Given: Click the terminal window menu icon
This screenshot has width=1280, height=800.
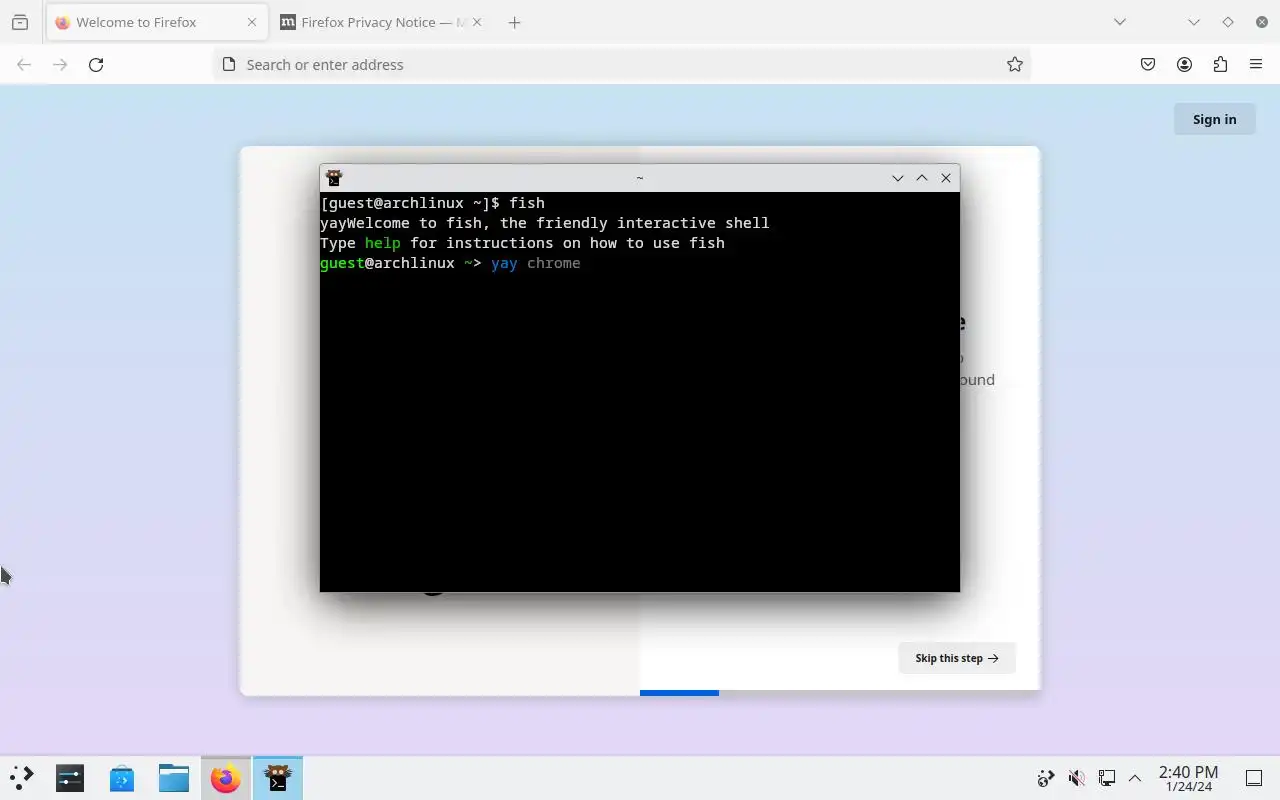Looking at the screenshot, I should click(x=334, y=178).
